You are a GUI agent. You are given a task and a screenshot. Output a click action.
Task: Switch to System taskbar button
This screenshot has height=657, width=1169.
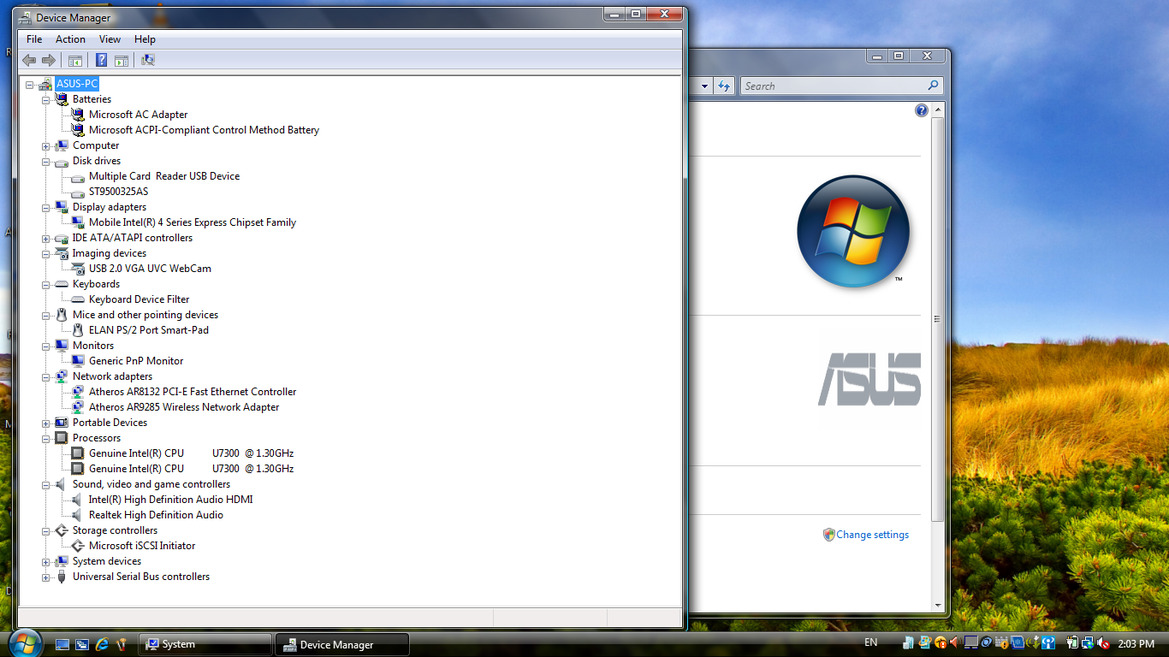[x=204, y=644]
